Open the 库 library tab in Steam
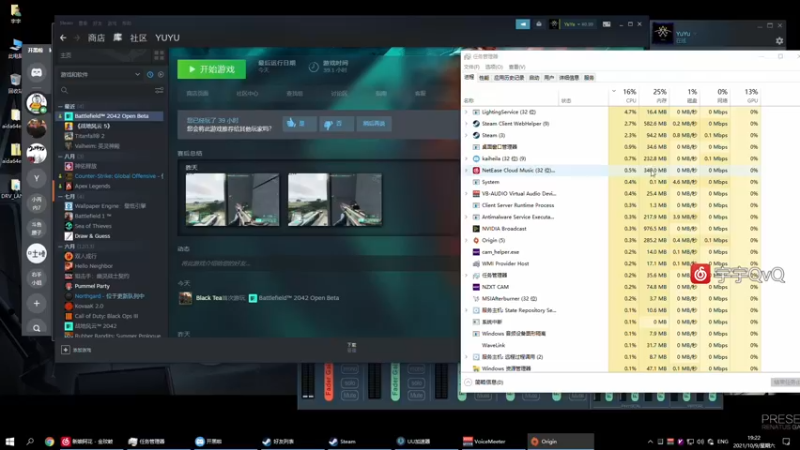 click(117, 38)
